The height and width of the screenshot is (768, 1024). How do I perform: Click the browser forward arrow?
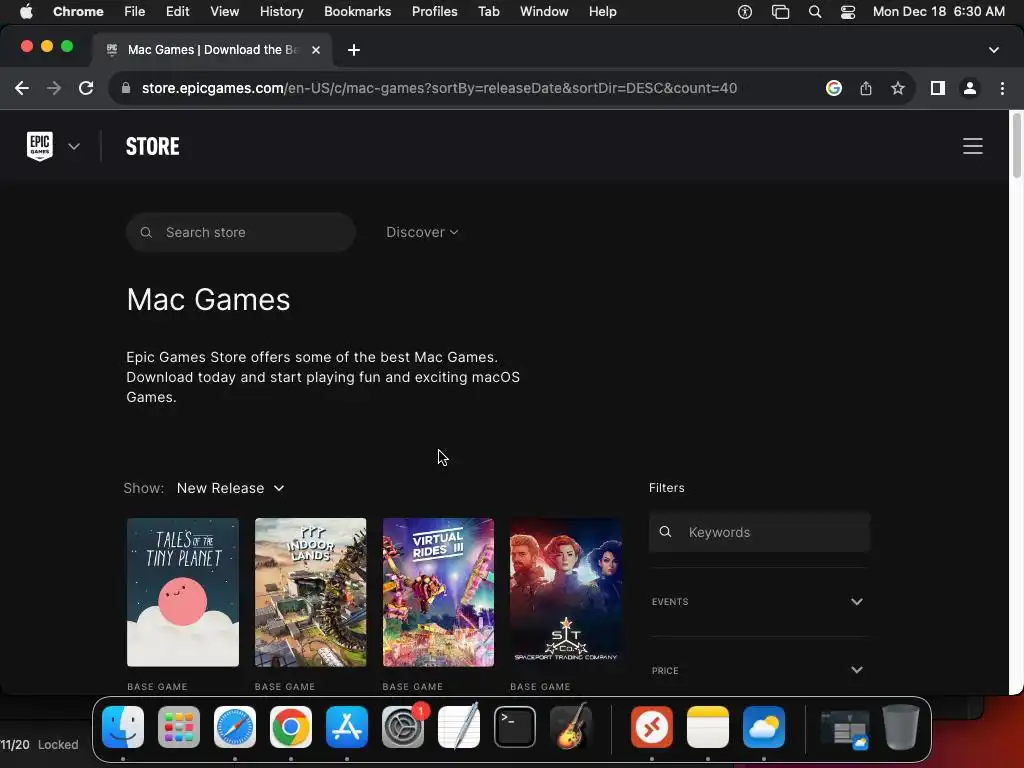coord(54,88)
